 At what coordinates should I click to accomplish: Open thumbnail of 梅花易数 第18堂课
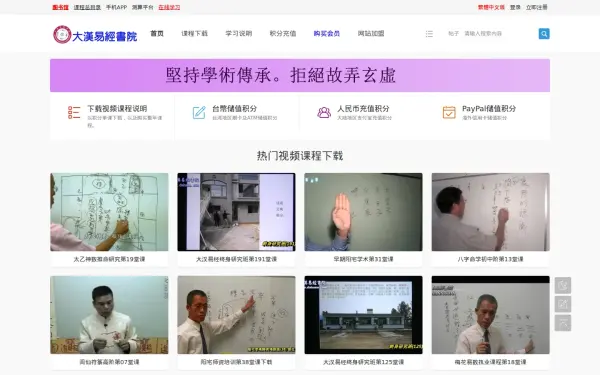coord(491,315)
